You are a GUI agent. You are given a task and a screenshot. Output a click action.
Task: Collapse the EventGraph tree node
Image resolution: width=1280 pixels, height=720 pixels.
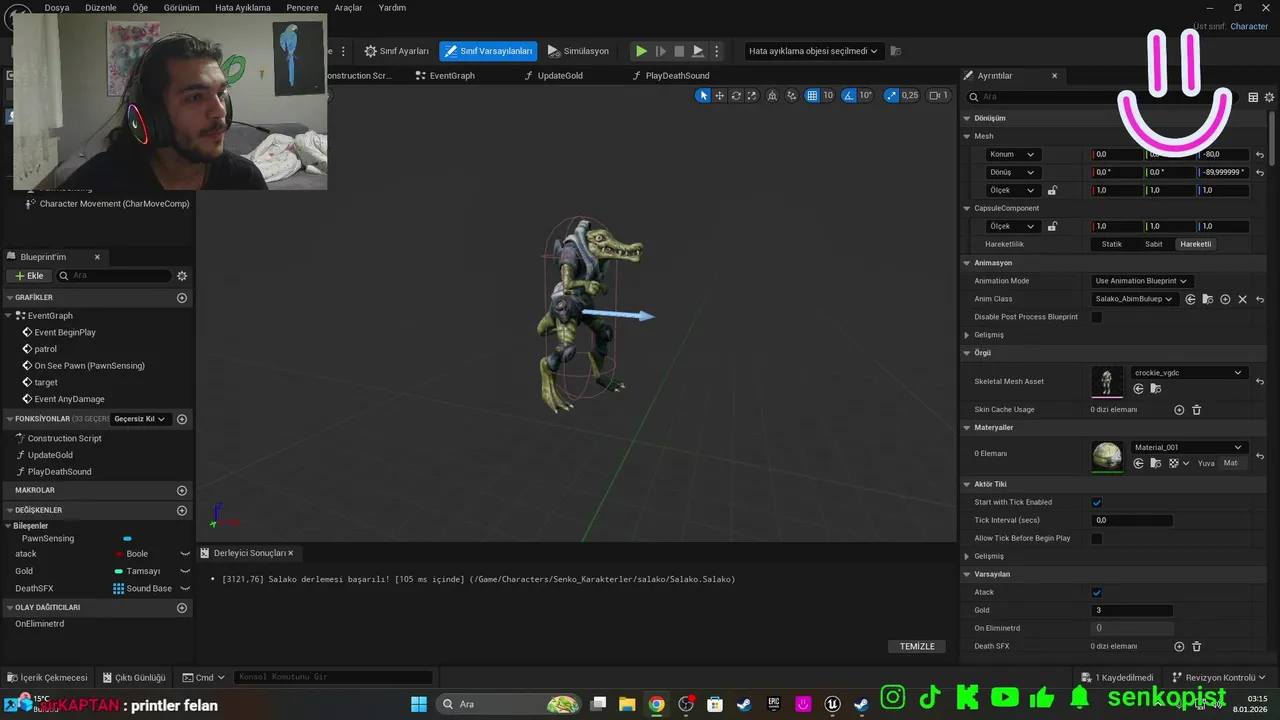[9, 316]
